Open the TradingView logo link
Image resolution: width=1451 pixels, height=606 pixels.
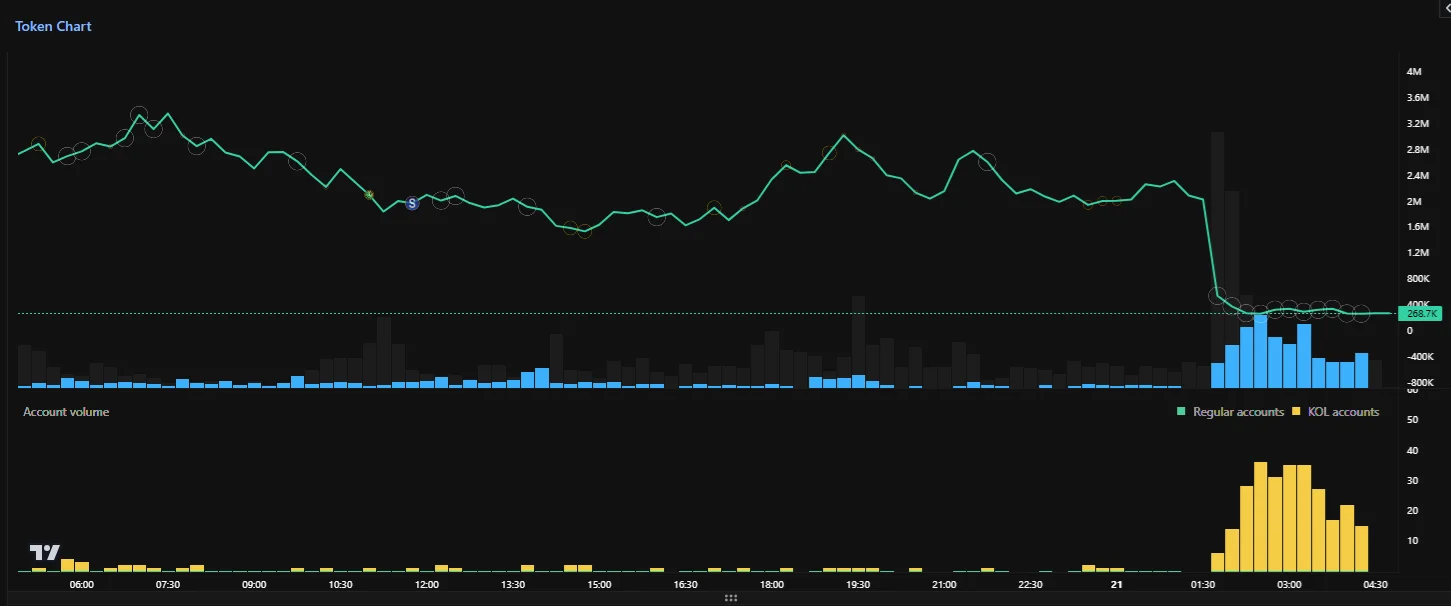click(x=45, y=552)
